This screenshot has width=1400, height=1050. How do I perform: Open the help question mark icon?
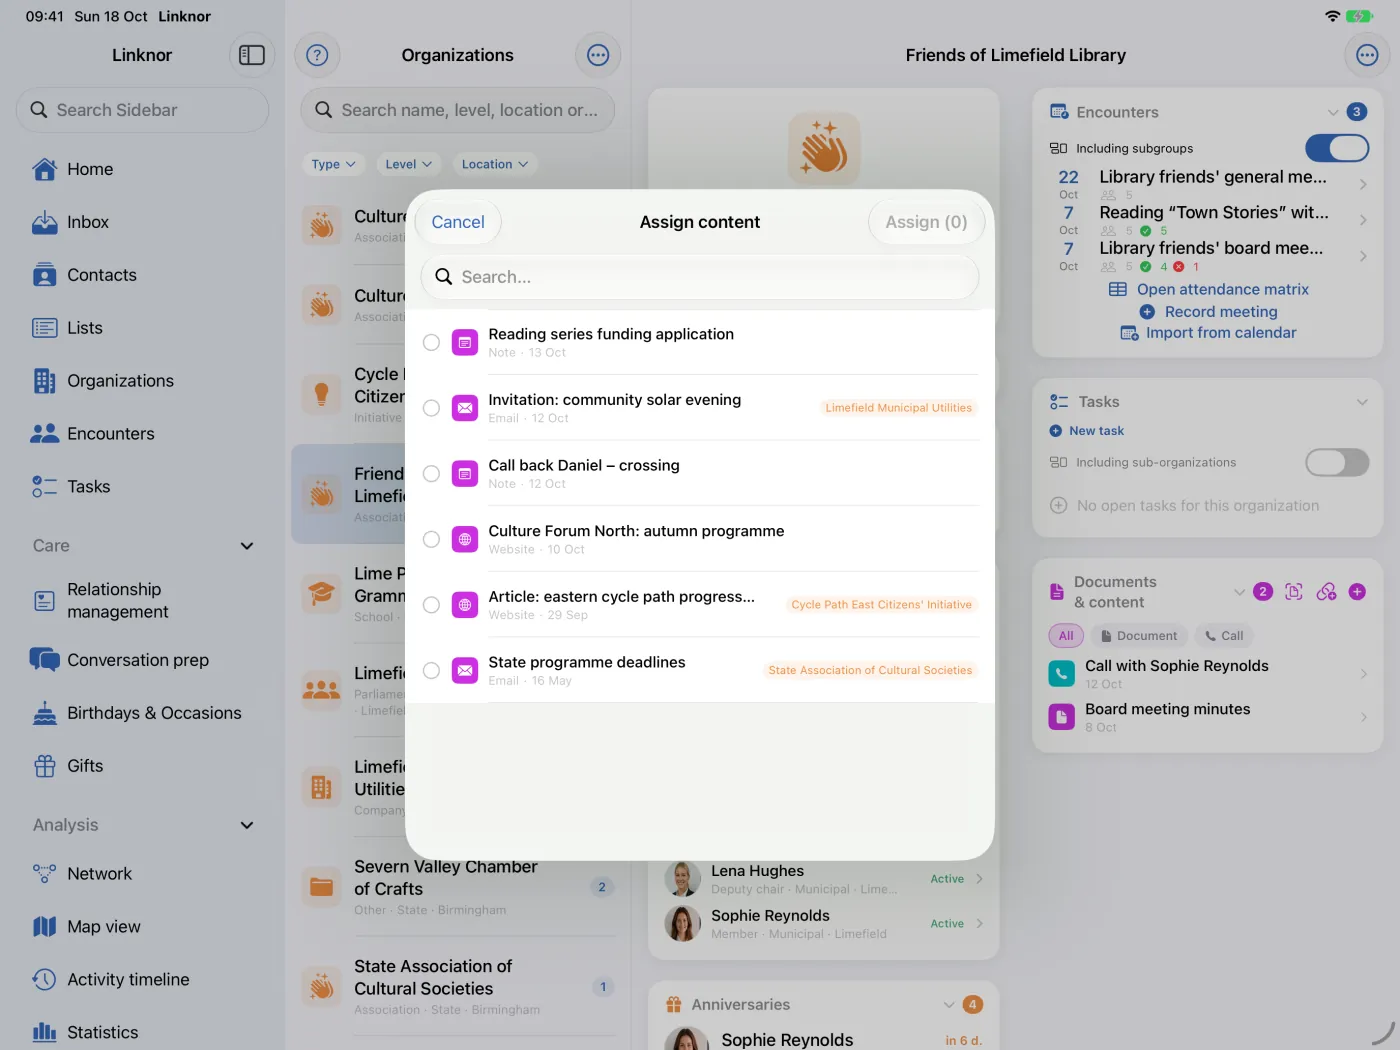click(317, 55)
